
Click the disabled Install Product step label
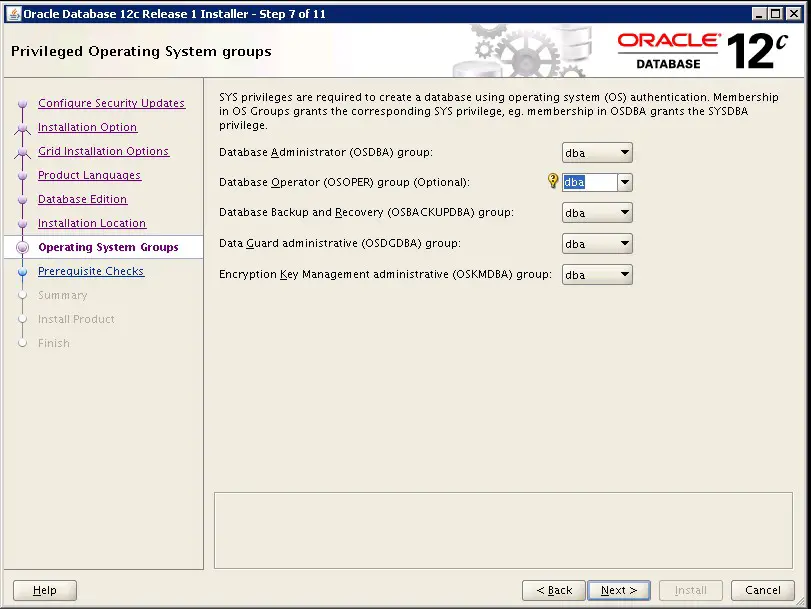tap(76, 319)
